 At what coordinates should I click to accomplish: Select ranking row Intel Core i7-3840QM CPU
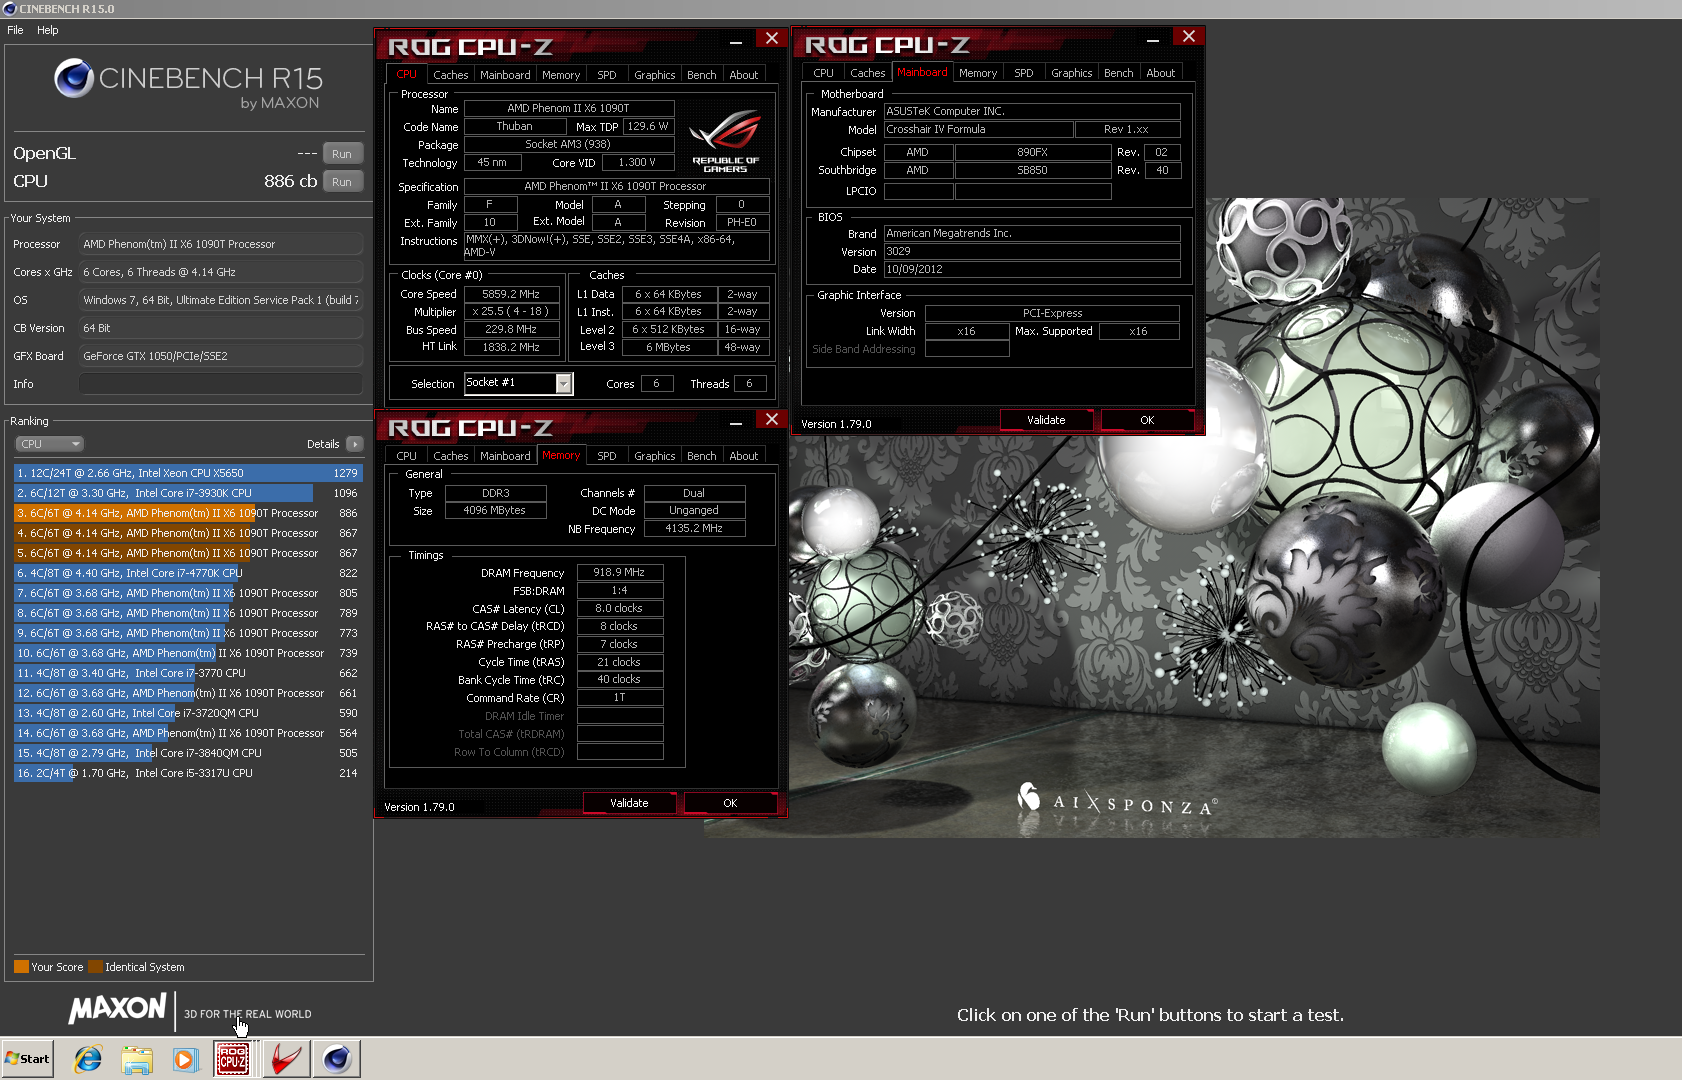(188, 753)
